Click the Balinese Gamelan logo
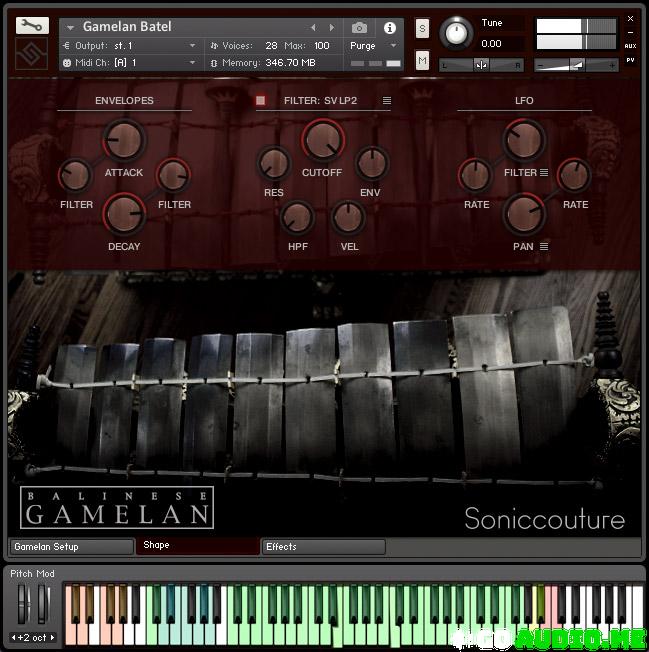 [x=117, y=507]
